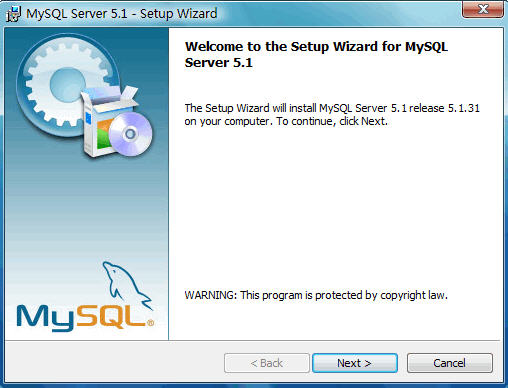Click the landscape picture on the box front

point(104,133)
